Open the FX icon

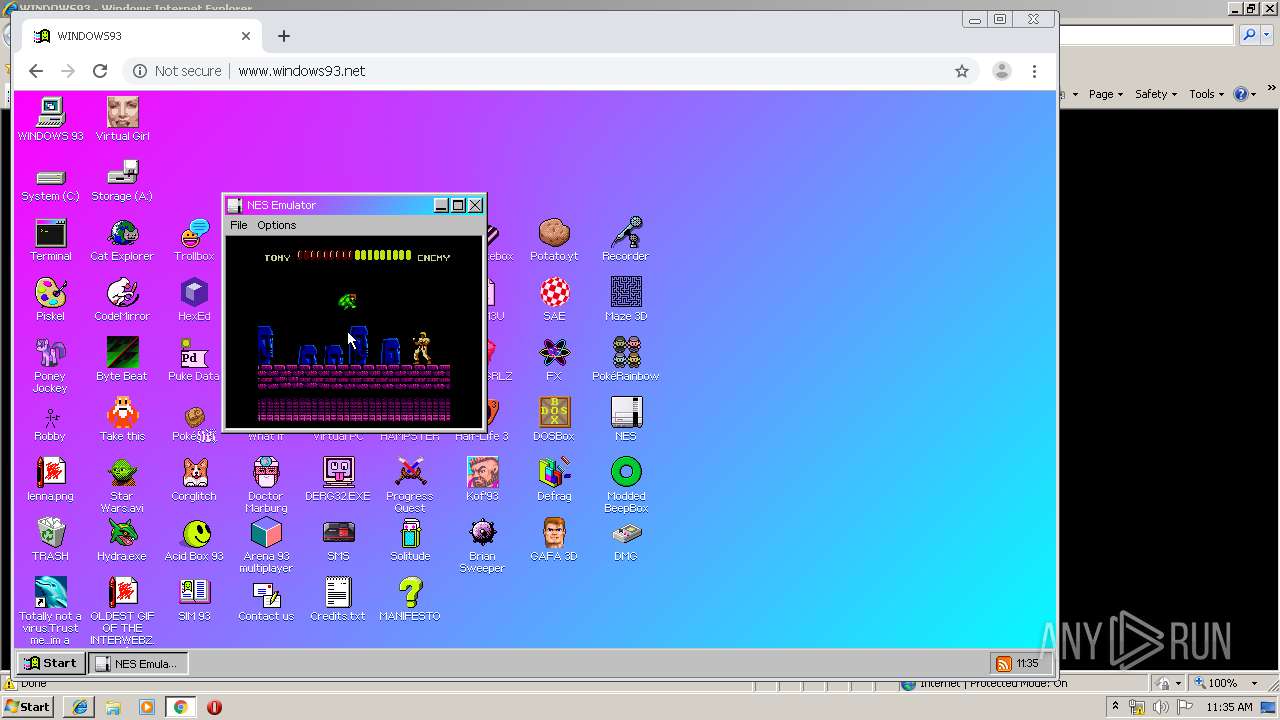pos(554,359)
